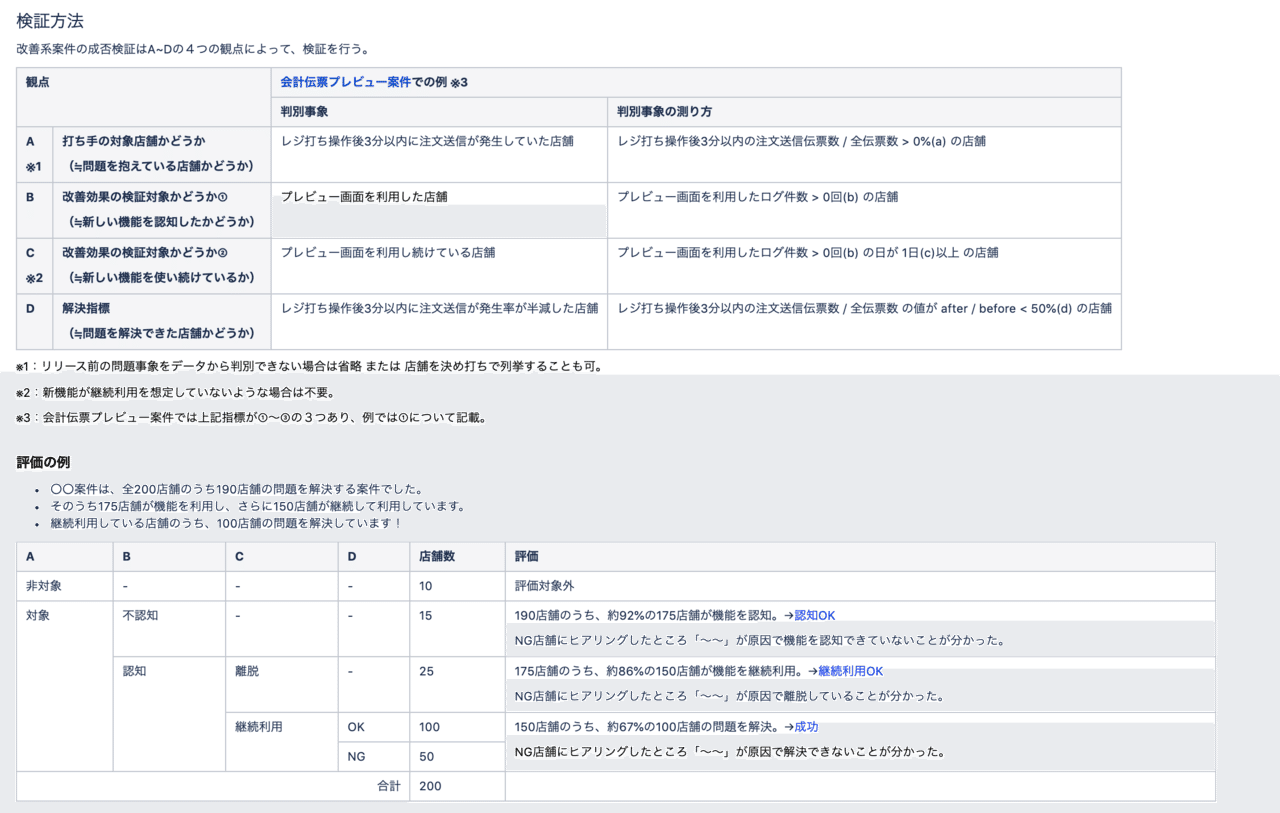Screen dimensions: 1280x813
Task: Click the 検証方法 heading
Action: pyautogui.click(x=50, y=20)
